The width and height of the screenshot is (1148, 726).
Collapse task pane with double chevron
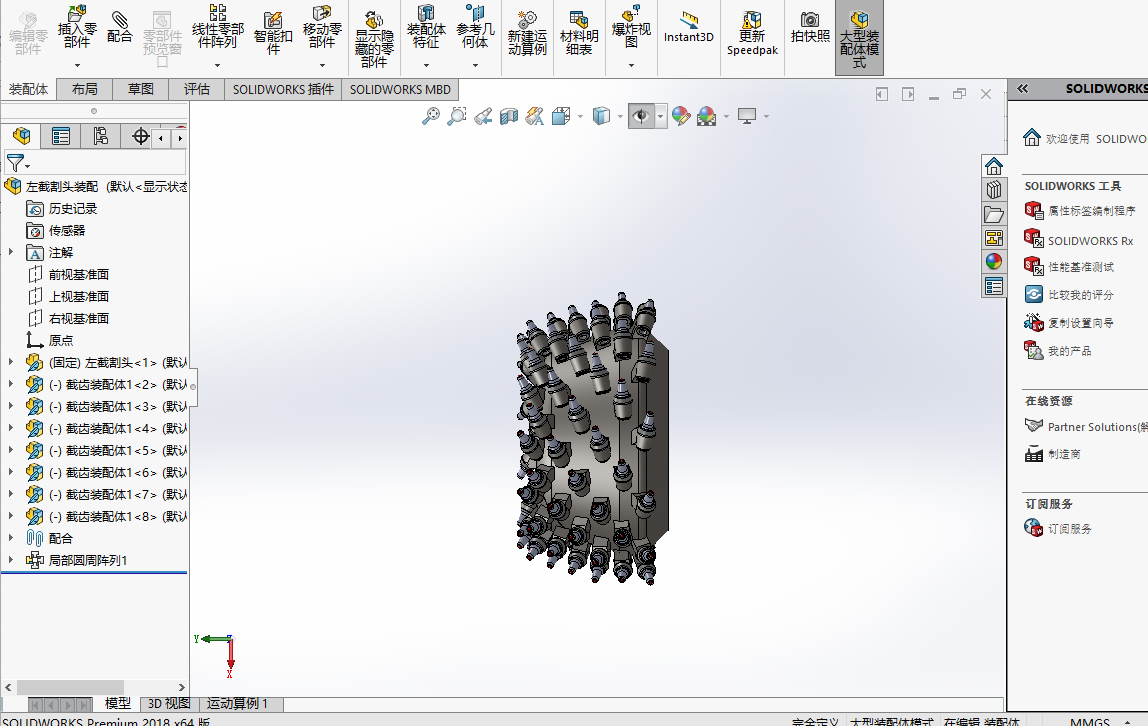point(1023,89)
